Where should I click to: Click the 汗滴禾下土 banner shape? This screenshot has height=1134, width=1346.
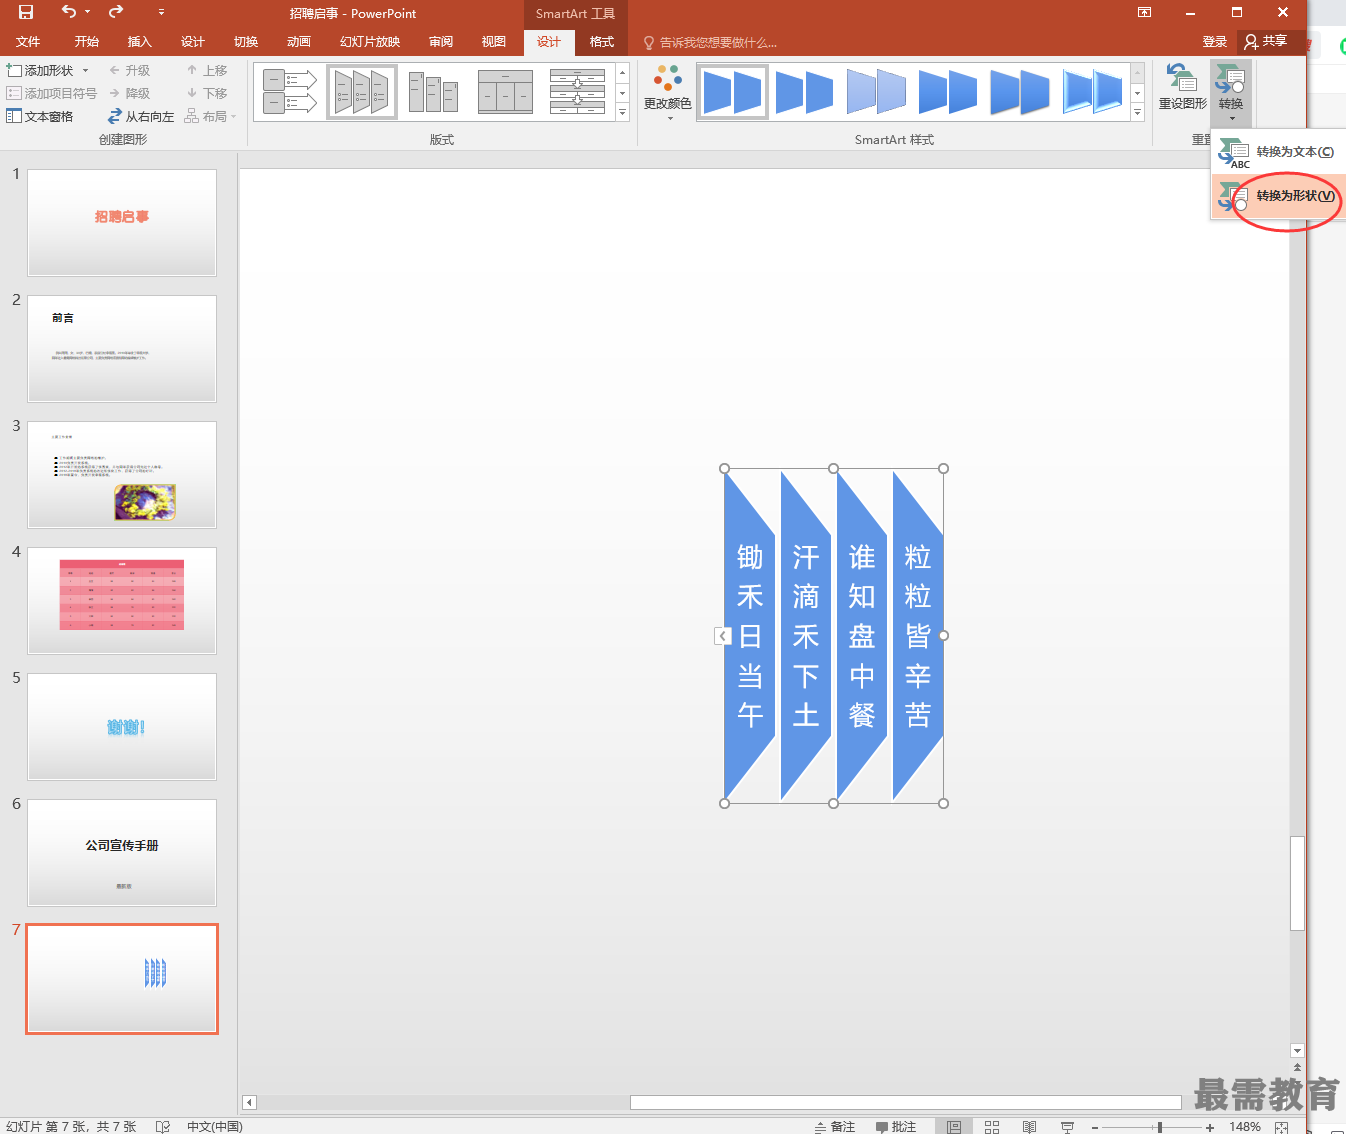(806, 636)
